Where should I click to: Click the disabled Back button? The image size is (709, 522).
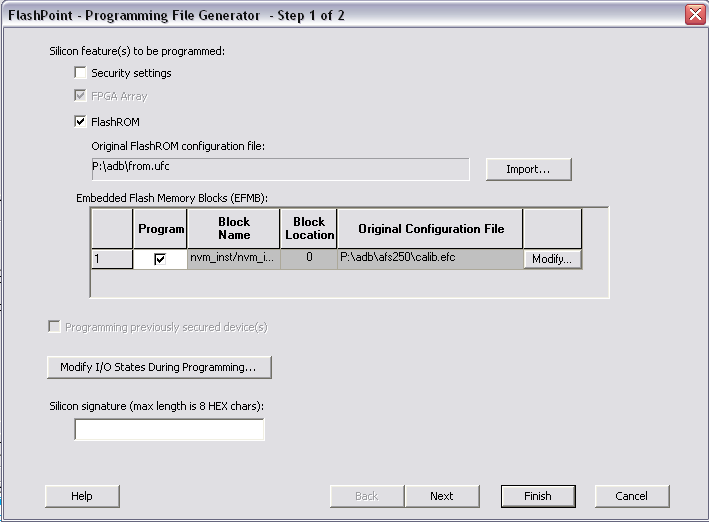tap(367, 496)
